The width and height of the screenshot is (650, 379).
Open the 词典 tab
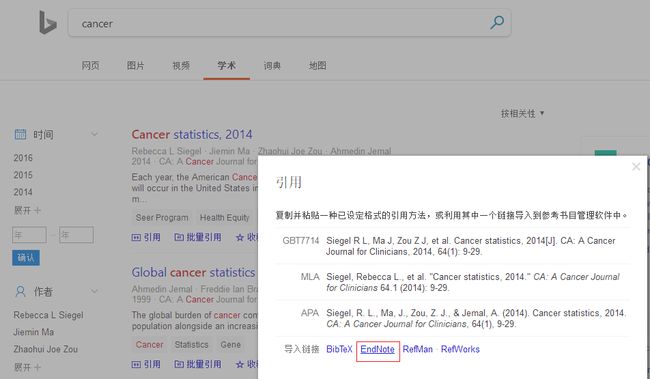272,65
